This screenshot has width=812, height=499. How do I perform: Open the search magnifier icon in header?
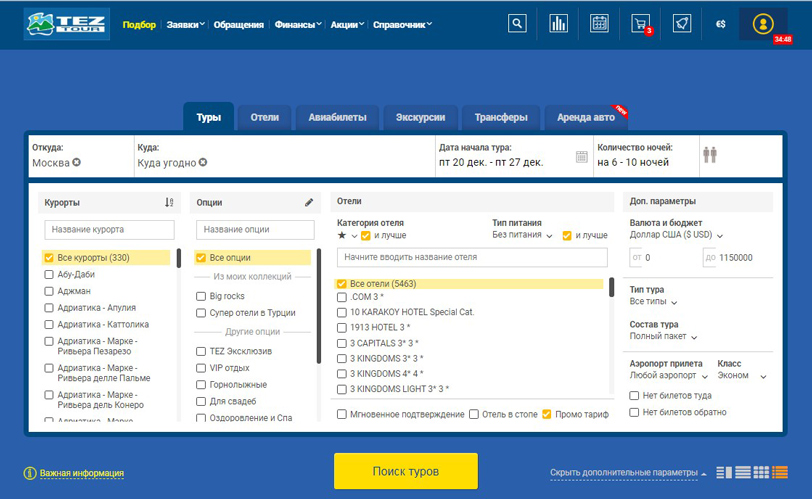click(517, 23)
